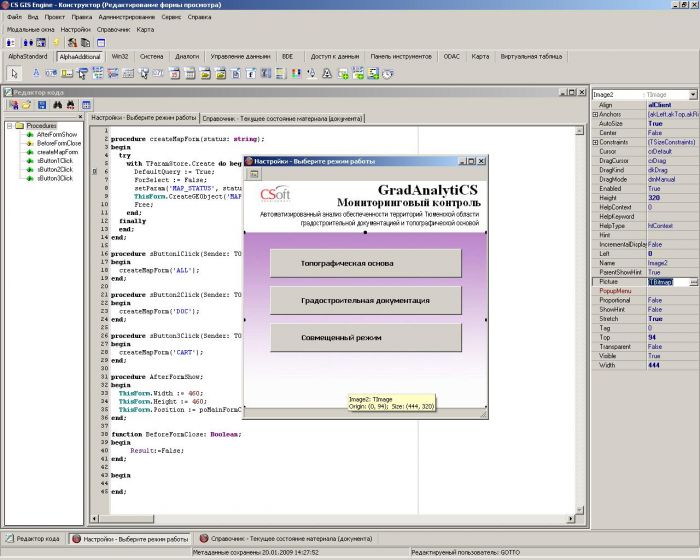Select the pointer arrow tool in component palette
The image size is (700, 560).
tap(14, 73)
